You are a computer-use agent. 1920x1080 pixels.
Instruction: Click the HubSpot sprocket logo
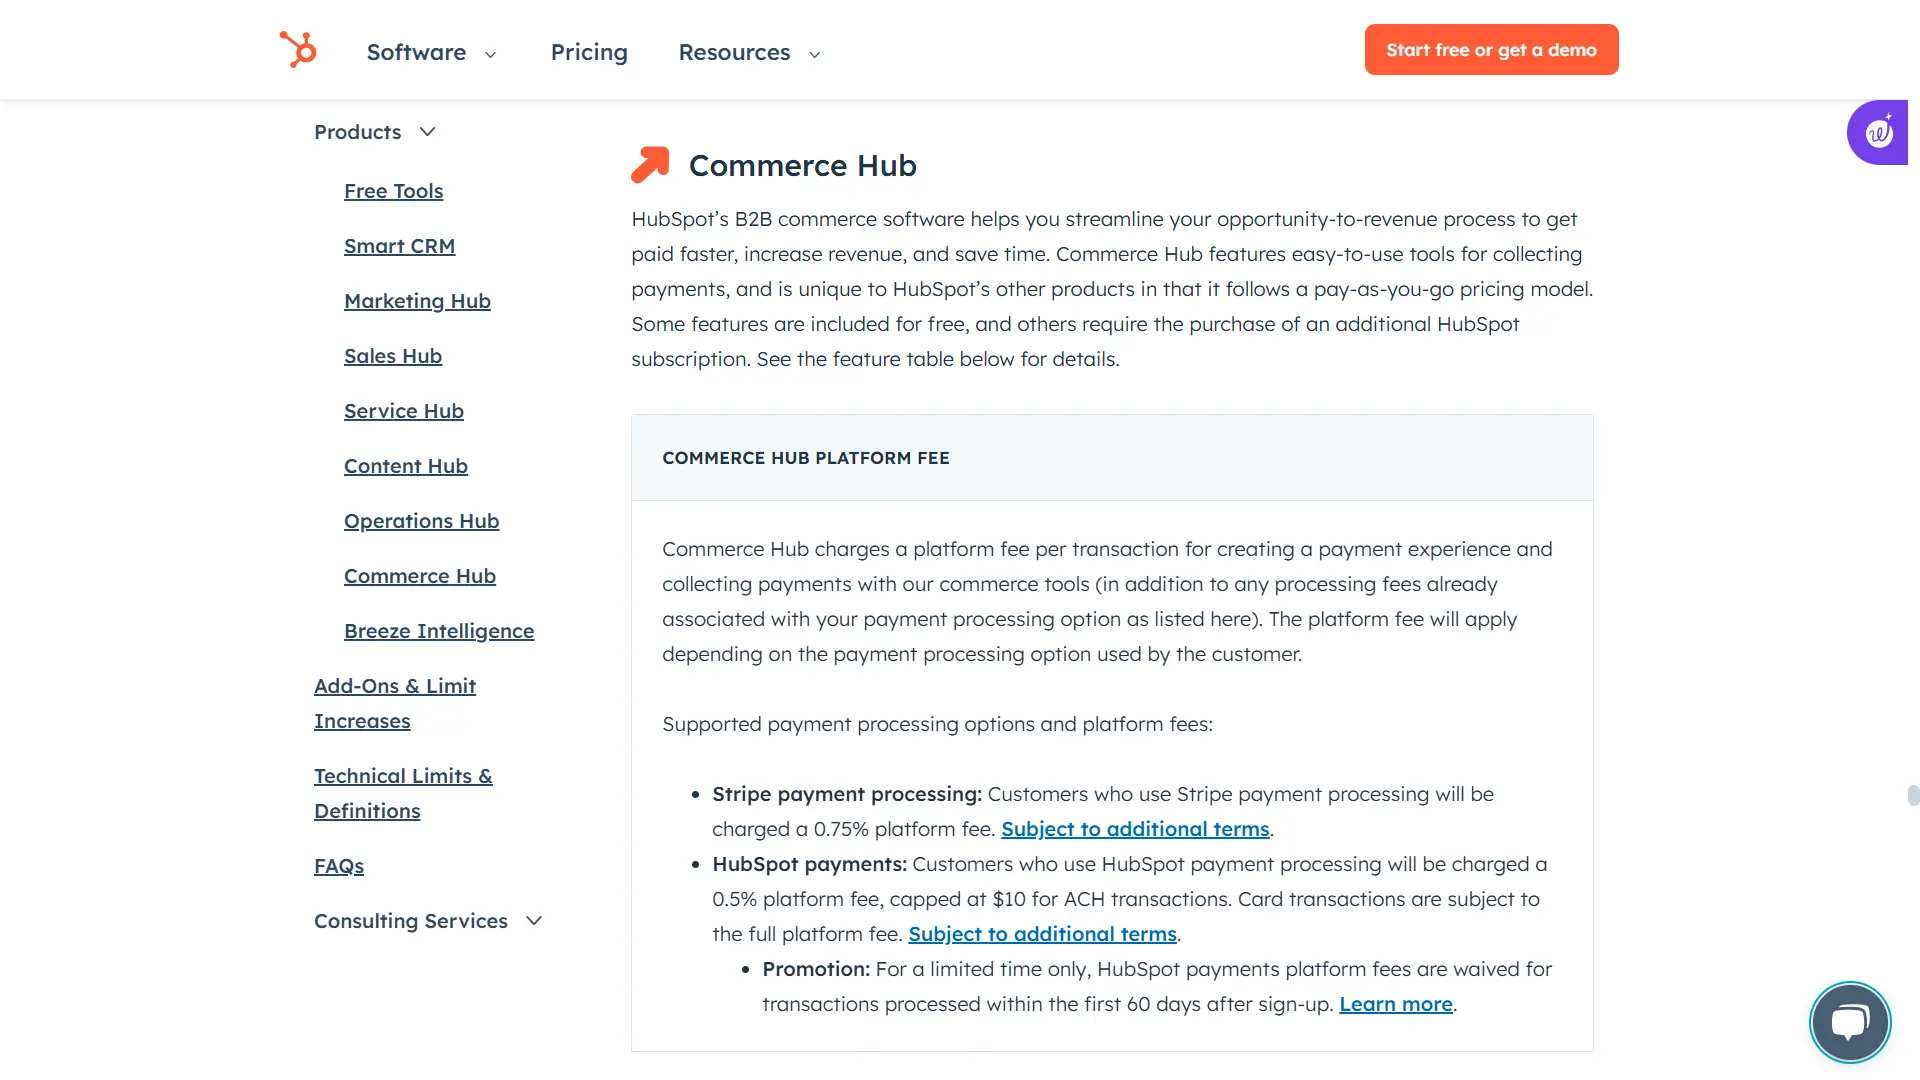299,49
